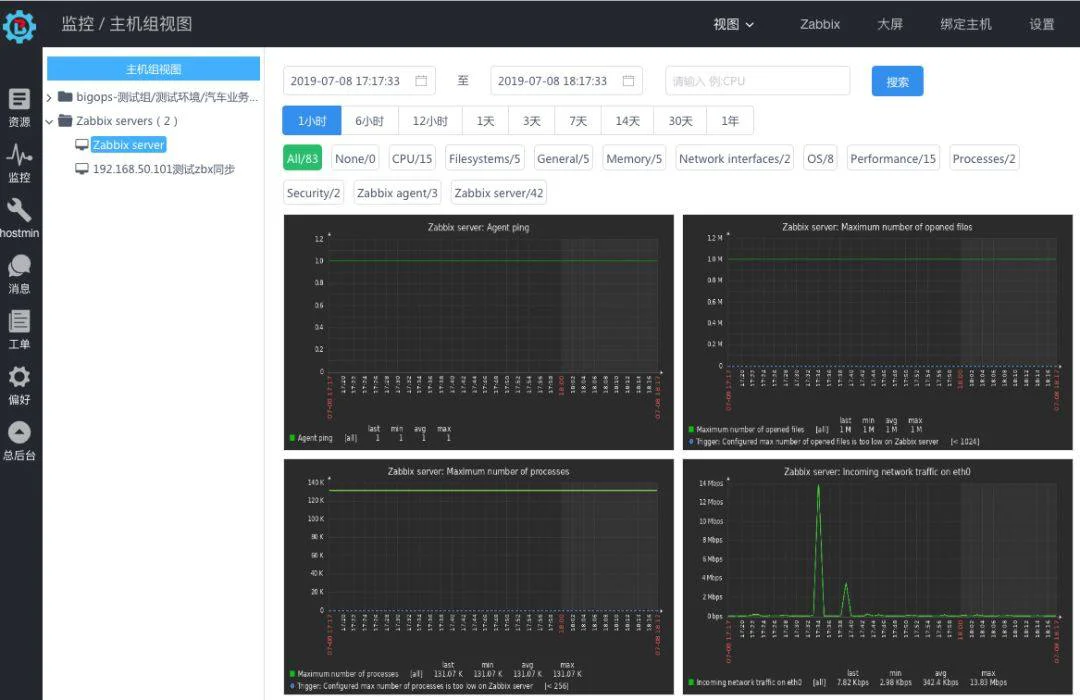Viewport: 1080px width, 700px height.
Task: Focus the search keyword input field
Action: (758, 81)
